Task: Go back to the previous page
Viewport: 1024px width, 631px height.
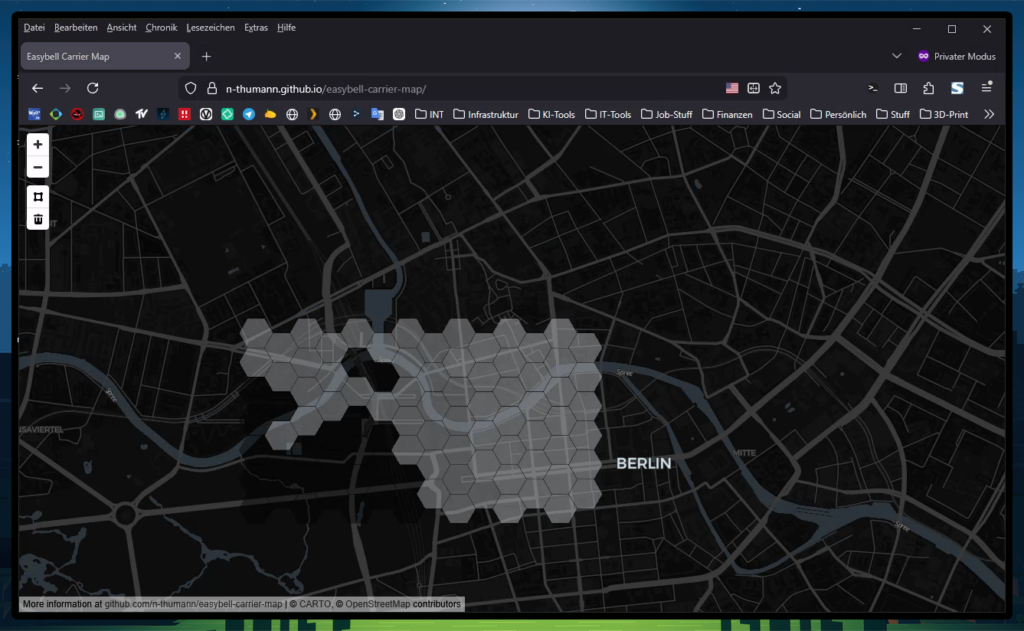Action: tap(38, 88)
